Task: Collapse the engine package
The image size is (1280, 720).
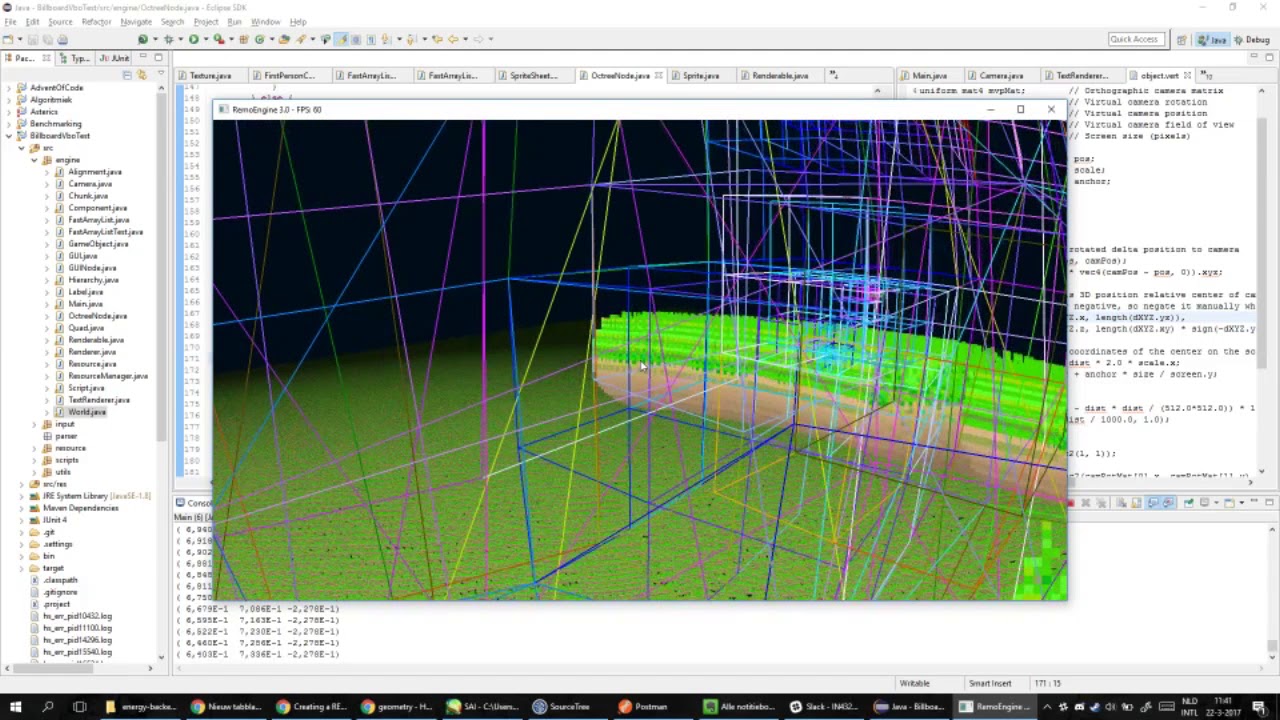Action: coord(34,160)
